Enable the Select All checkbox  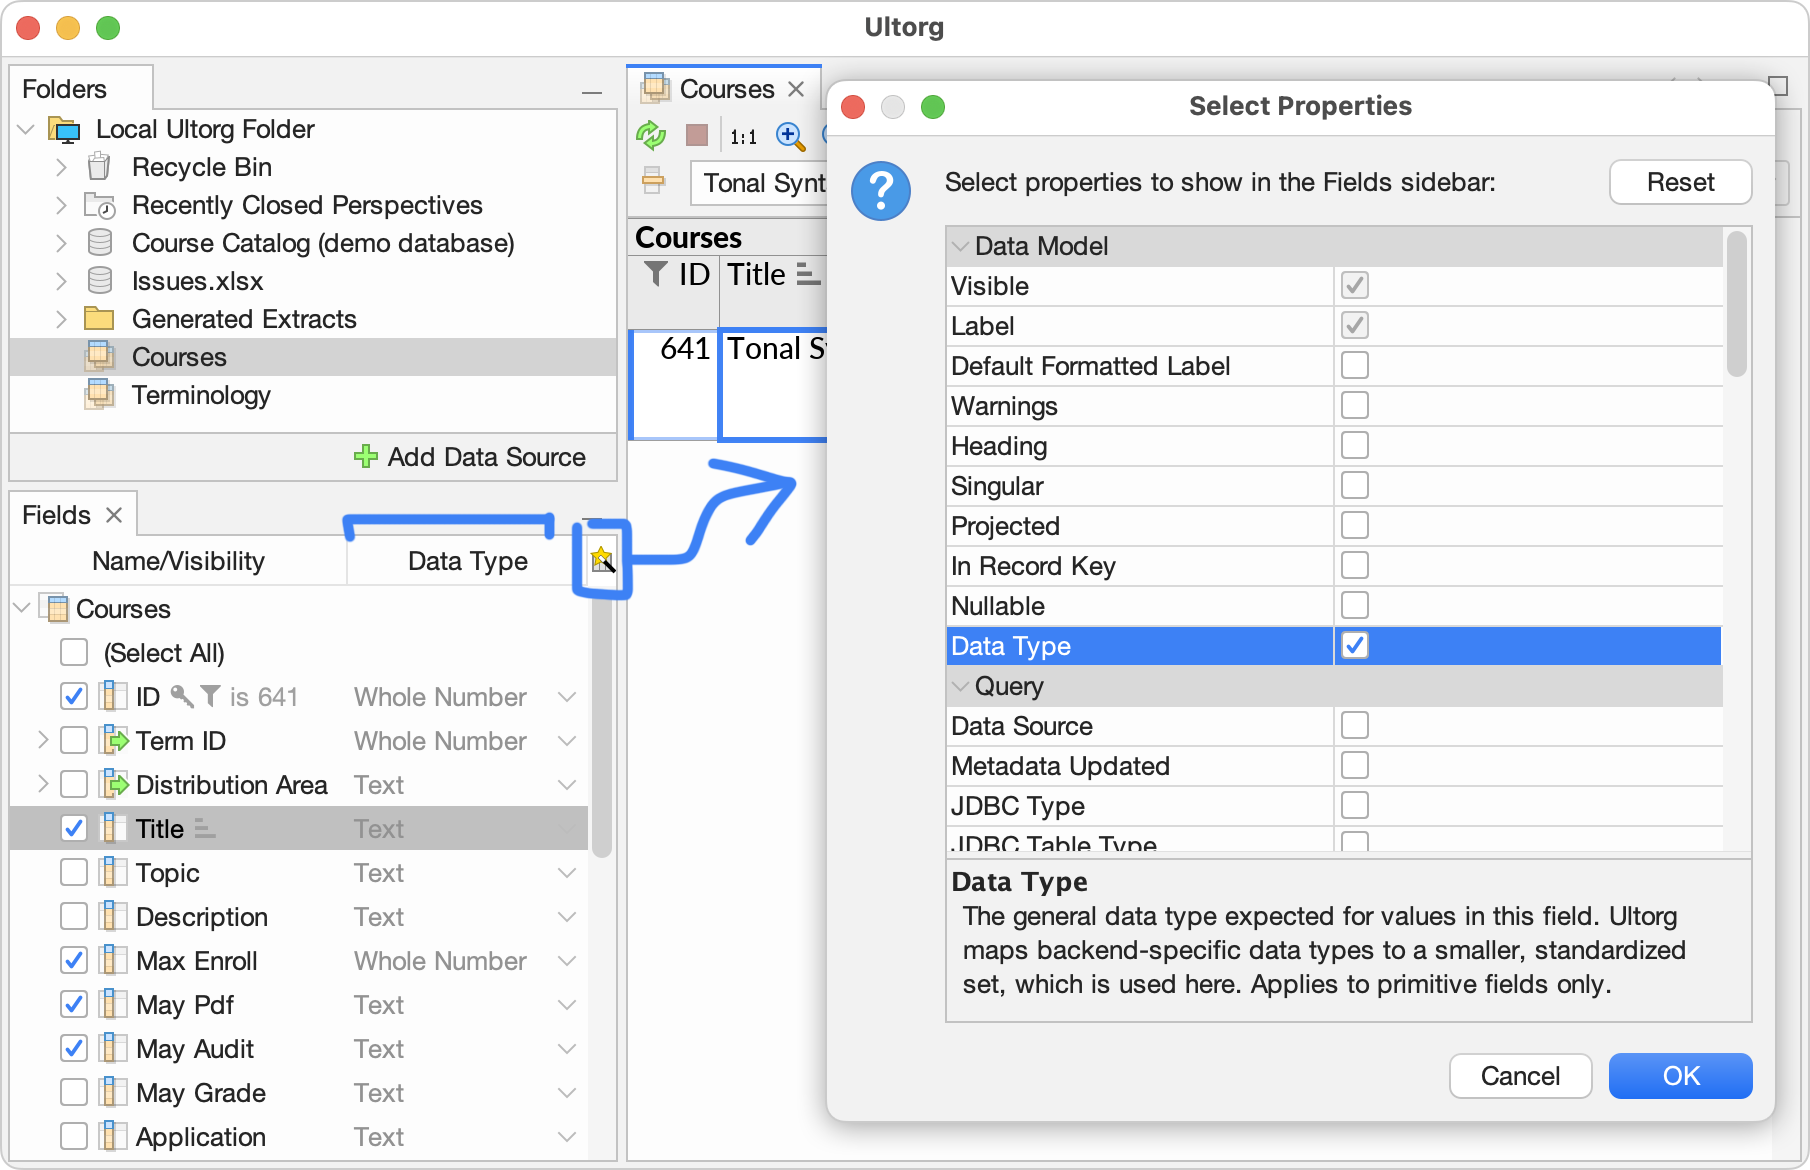pos(73,652)
